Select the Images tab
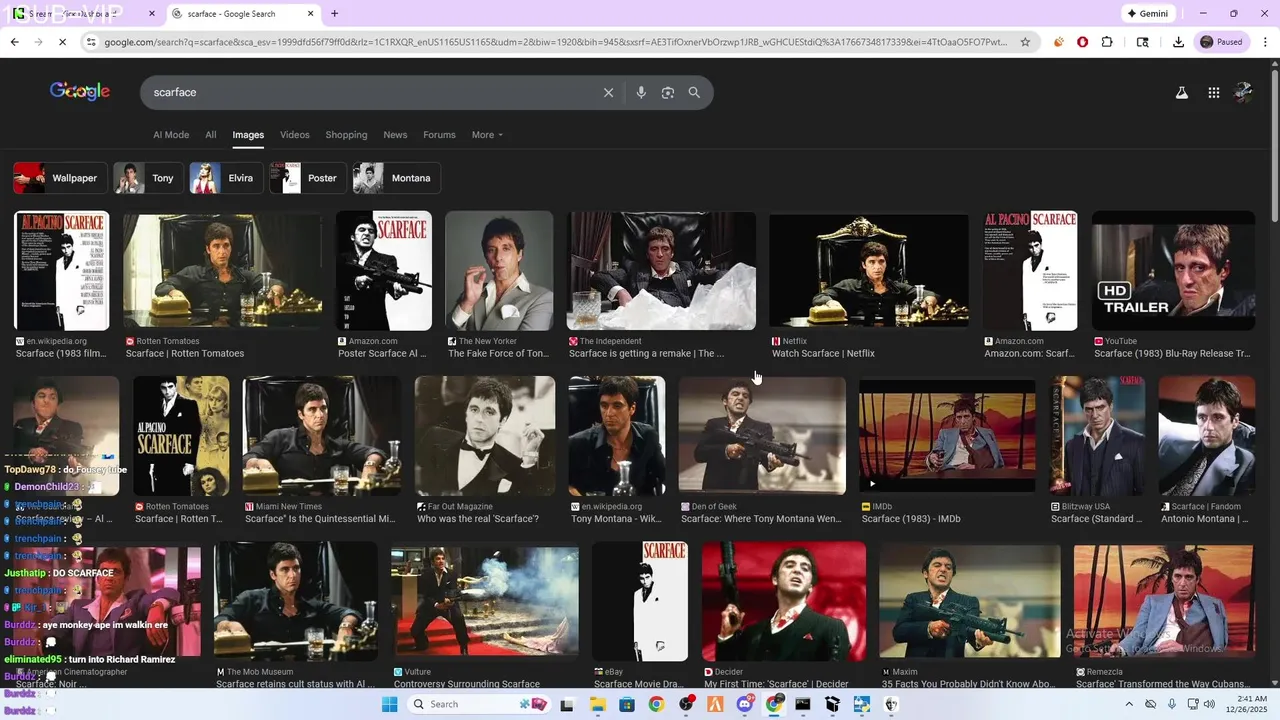This screenshot has height=720, width=1280. pos(248,135)
